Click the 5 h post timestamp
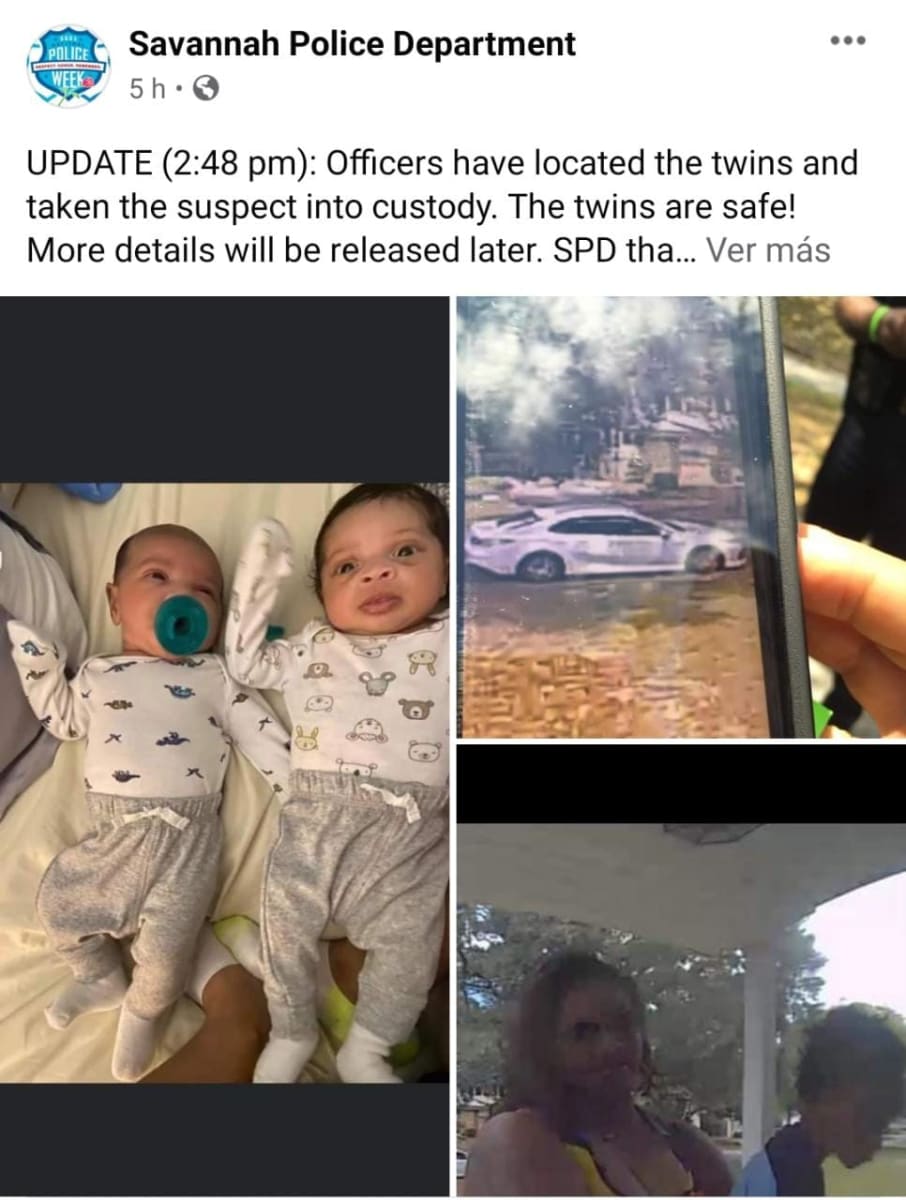This screenshot has width=906, height=1200. [x=146, y=89]
